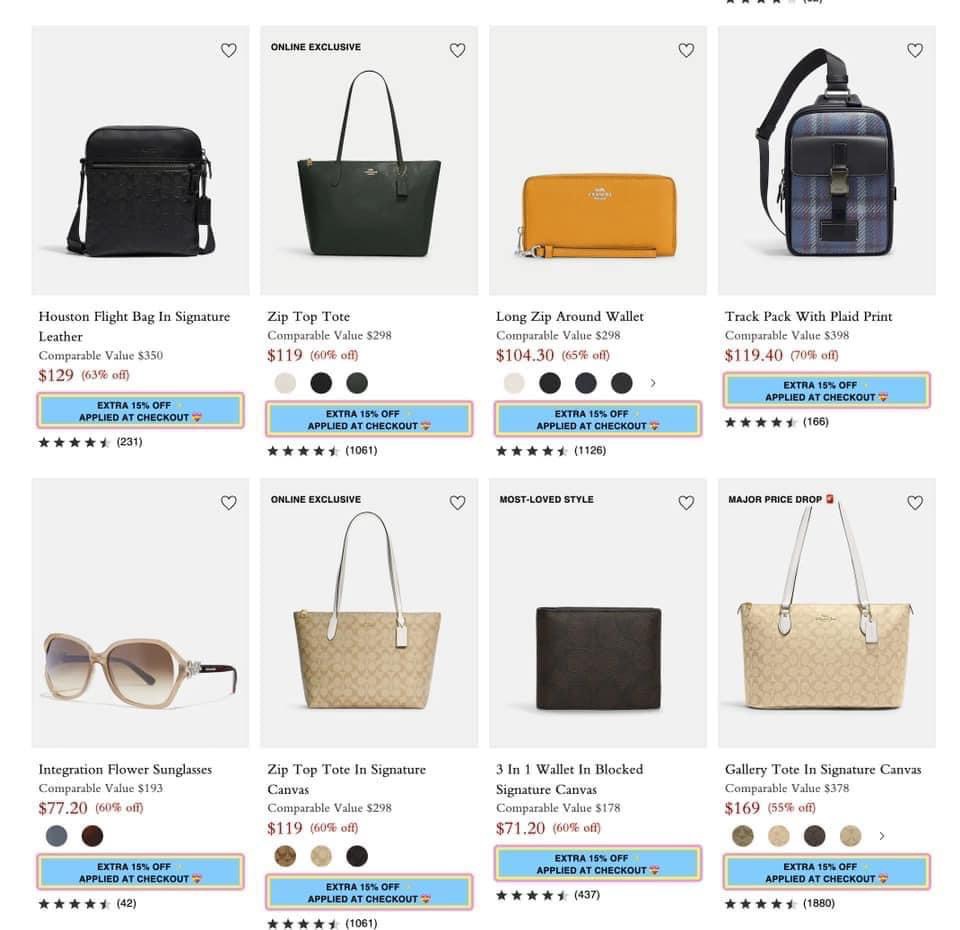Favorite the Houston Flight Bag with heart icon
Viewport: 960px width, 930px height.
[x=229, y=50]
